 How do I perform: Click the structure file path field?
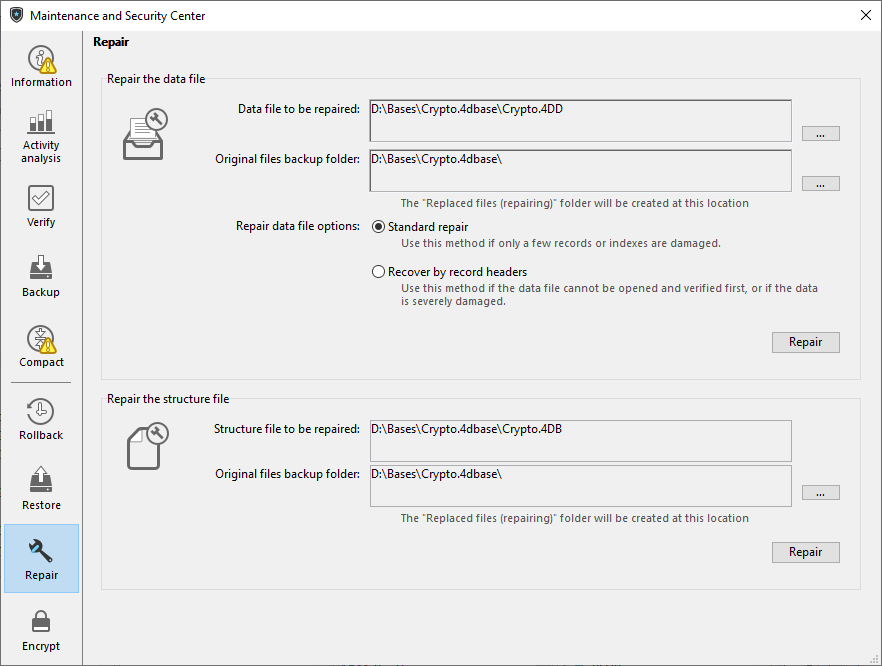point(580,440)
